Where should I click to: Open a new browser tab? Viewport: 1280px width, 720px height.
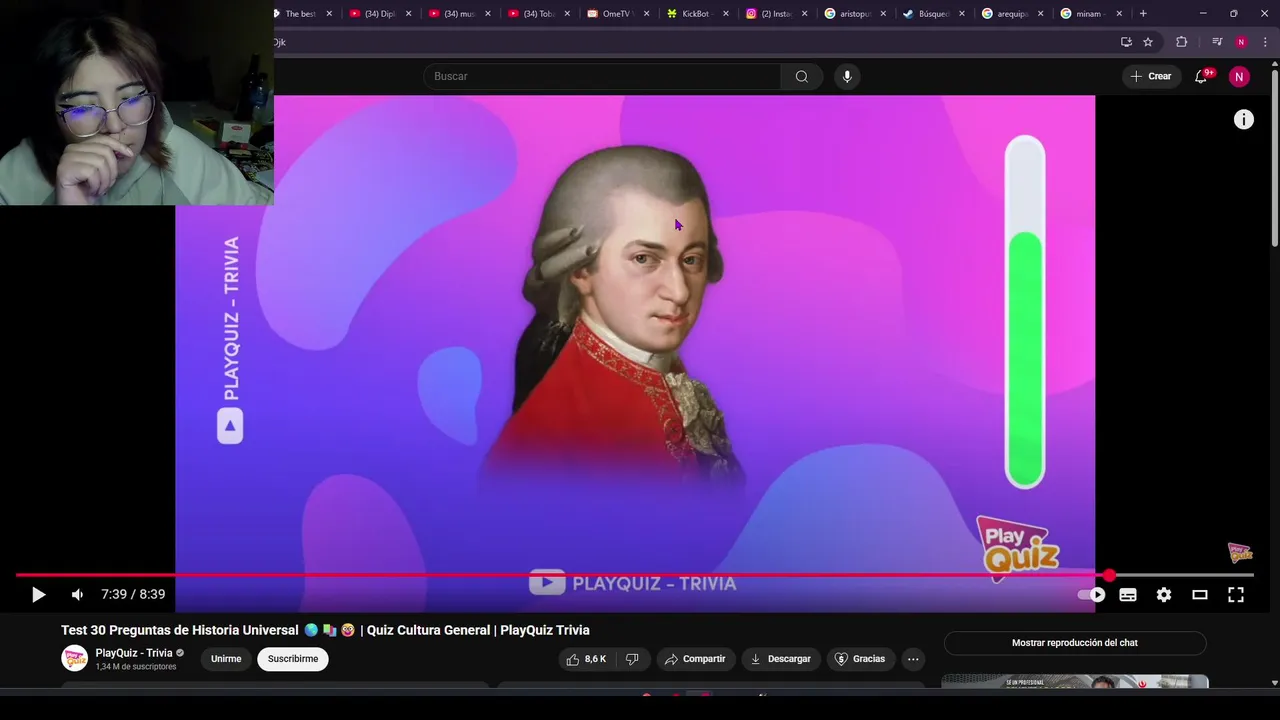[1143, 14]
